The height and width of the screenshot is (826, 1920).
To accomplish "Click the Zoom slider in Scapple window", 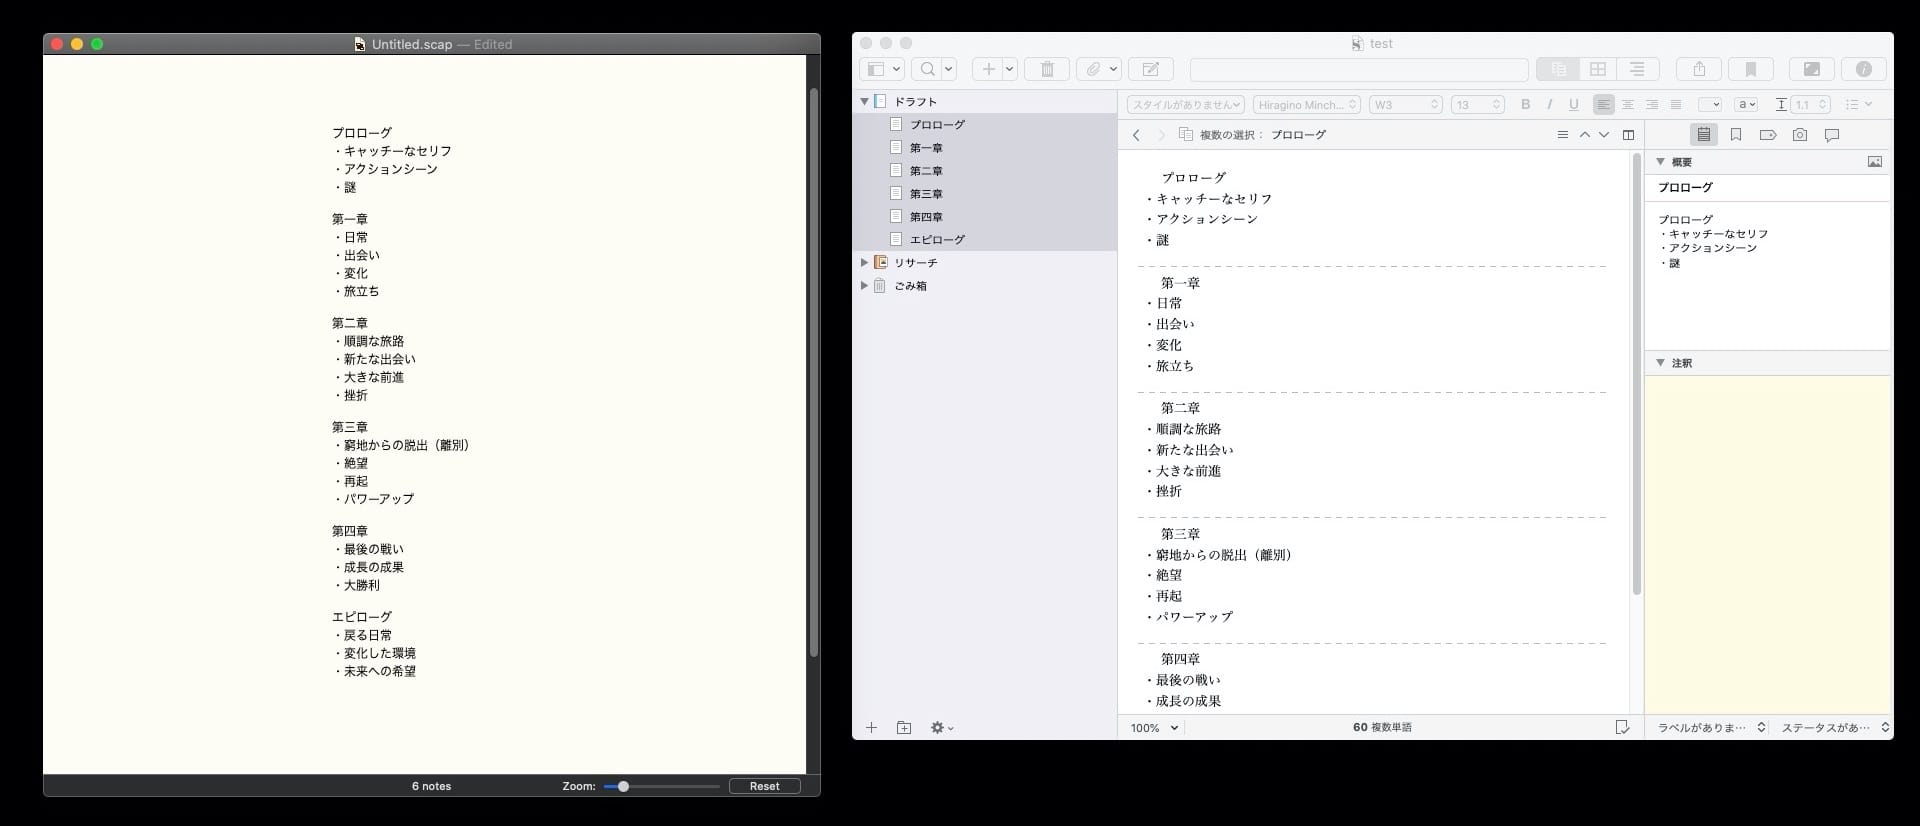I will (x=661, y=786).
